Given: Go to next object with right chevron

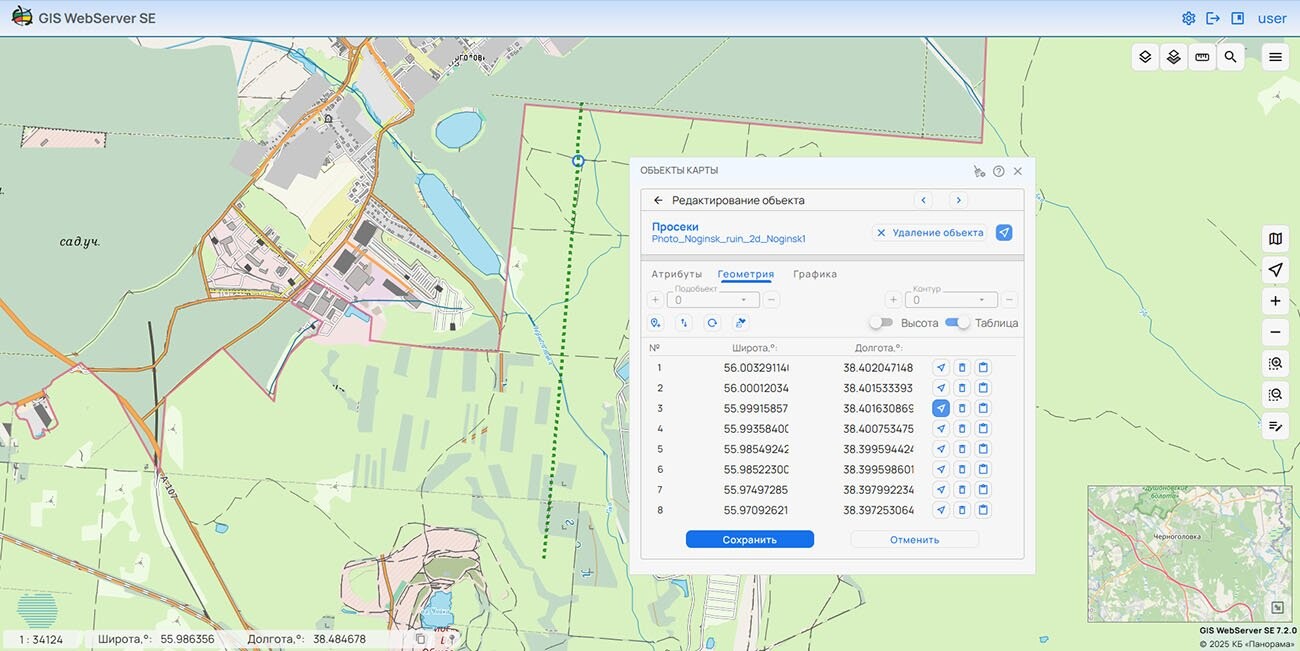Looking at the screenshot, I should coord(958,200).
